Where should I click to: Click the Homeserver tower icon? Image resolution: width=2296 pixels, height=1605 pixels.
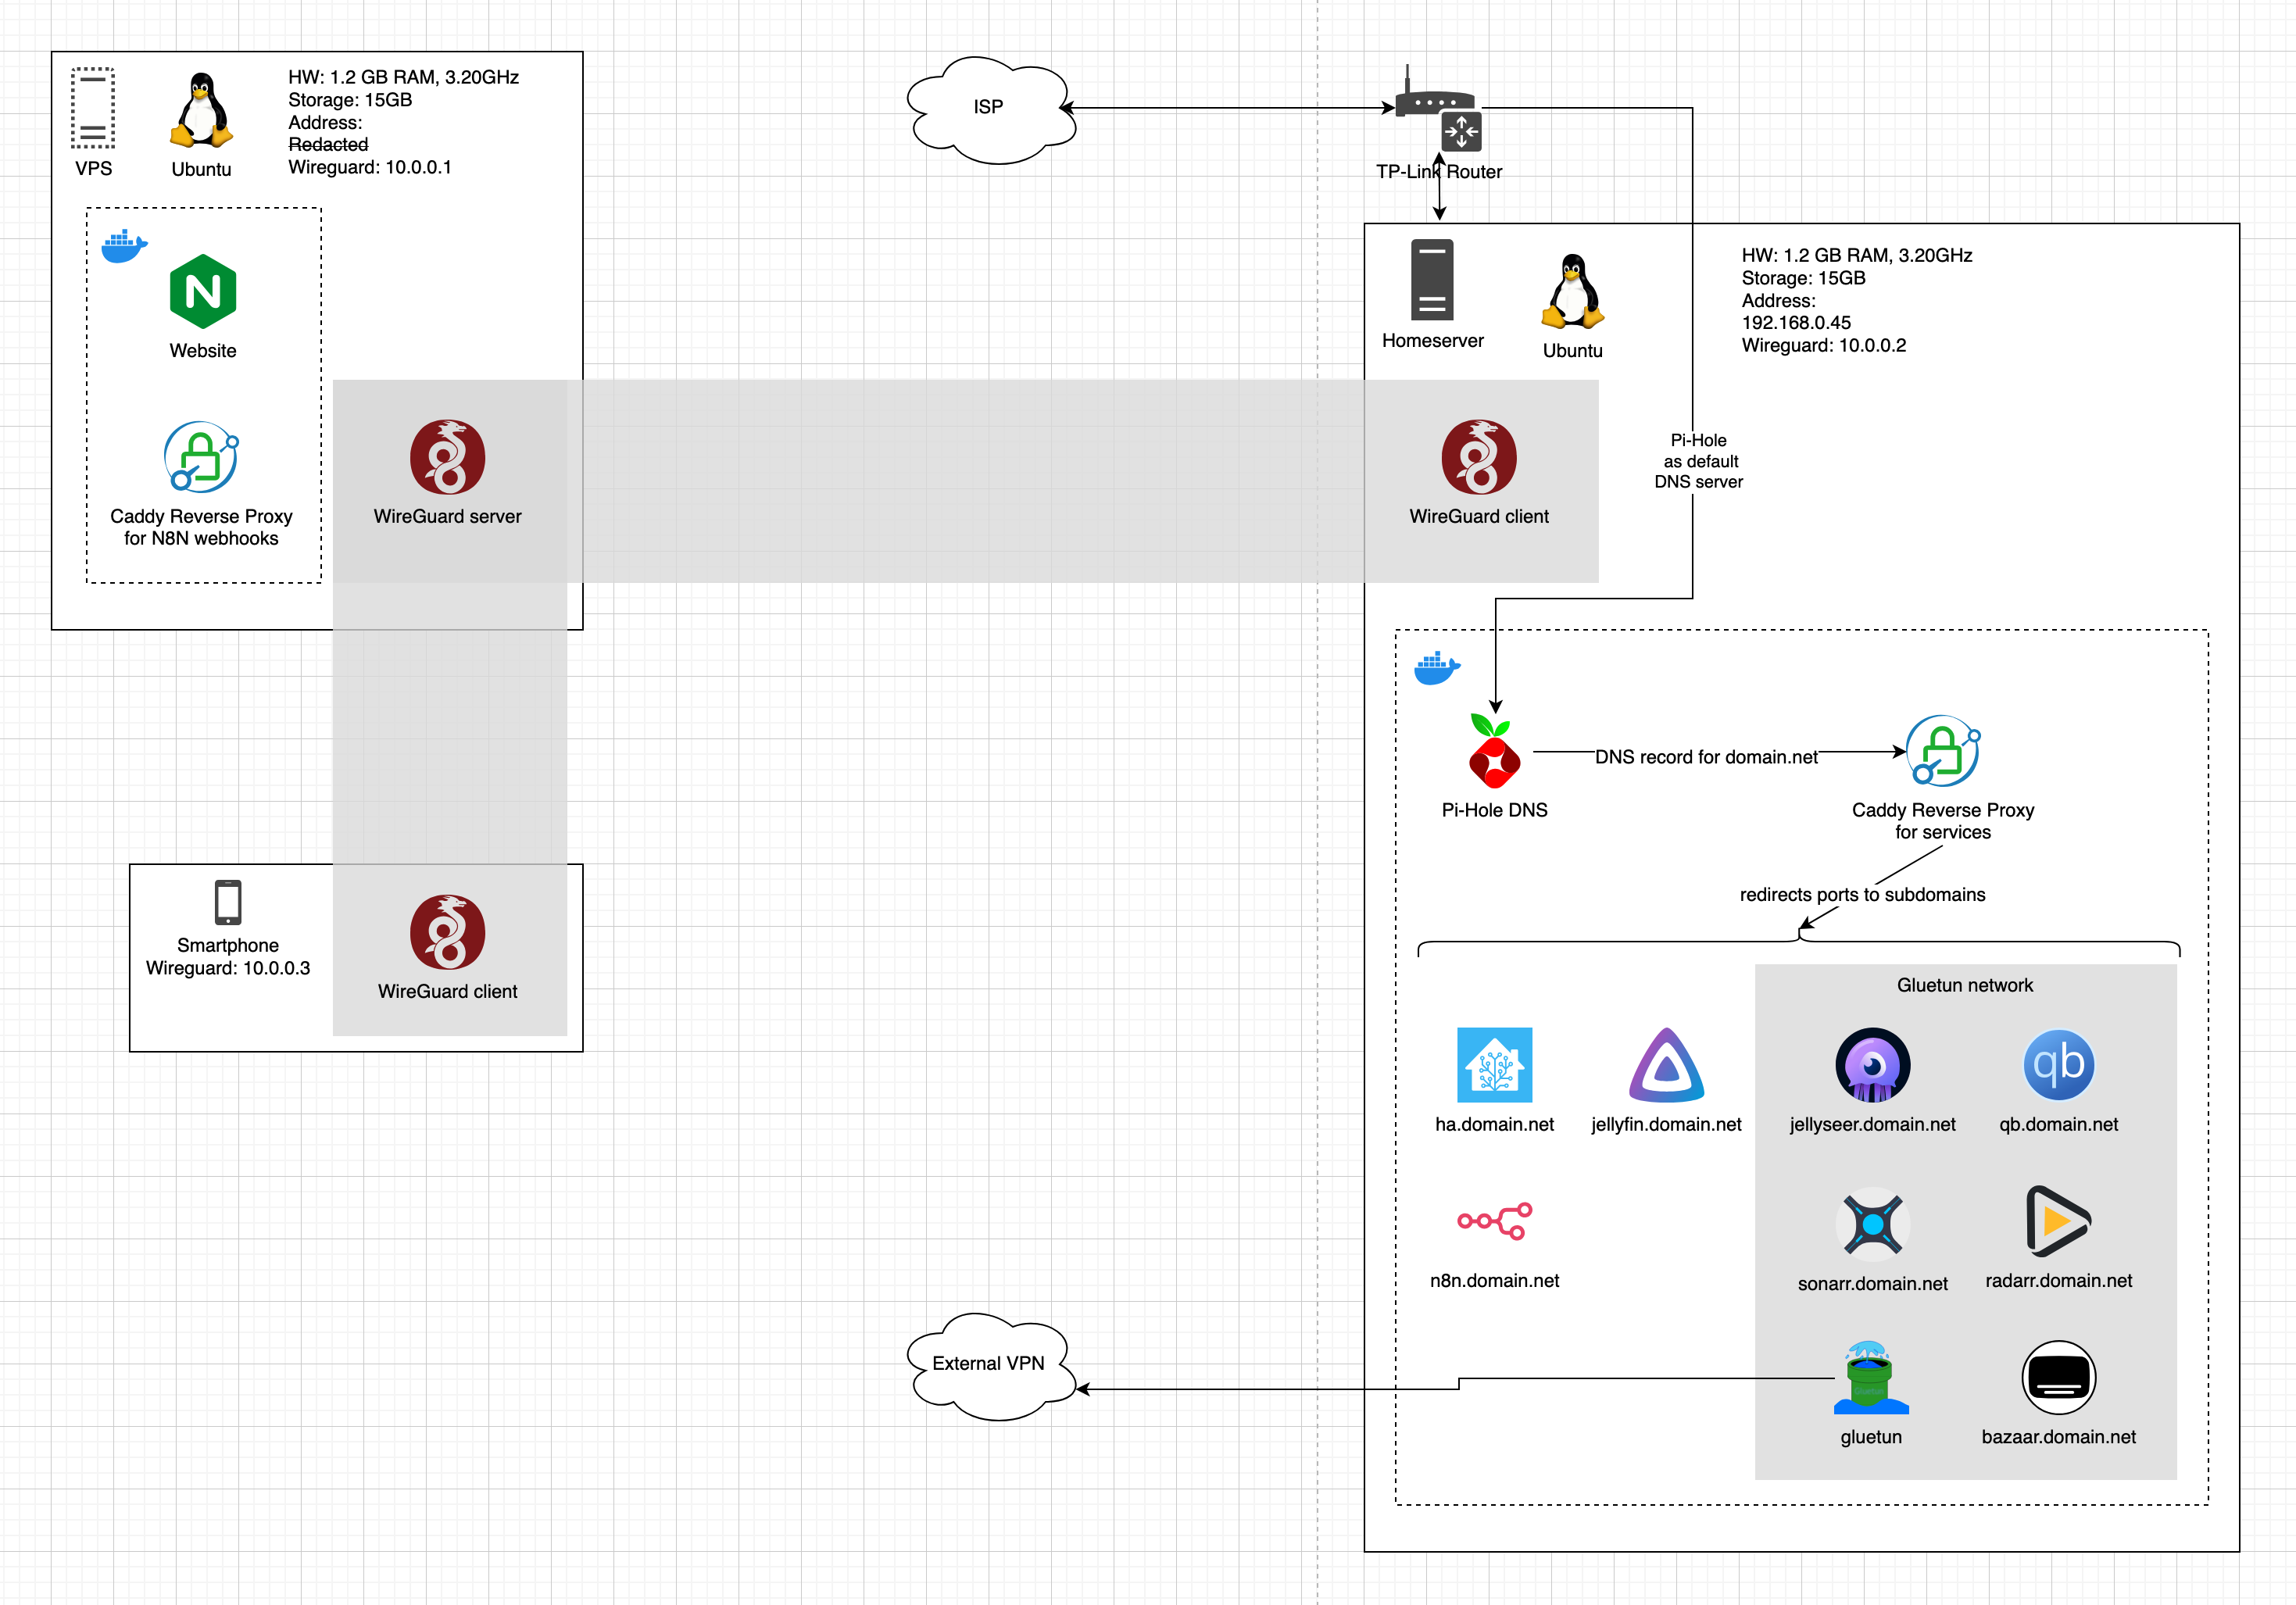tap(1432, 280)
